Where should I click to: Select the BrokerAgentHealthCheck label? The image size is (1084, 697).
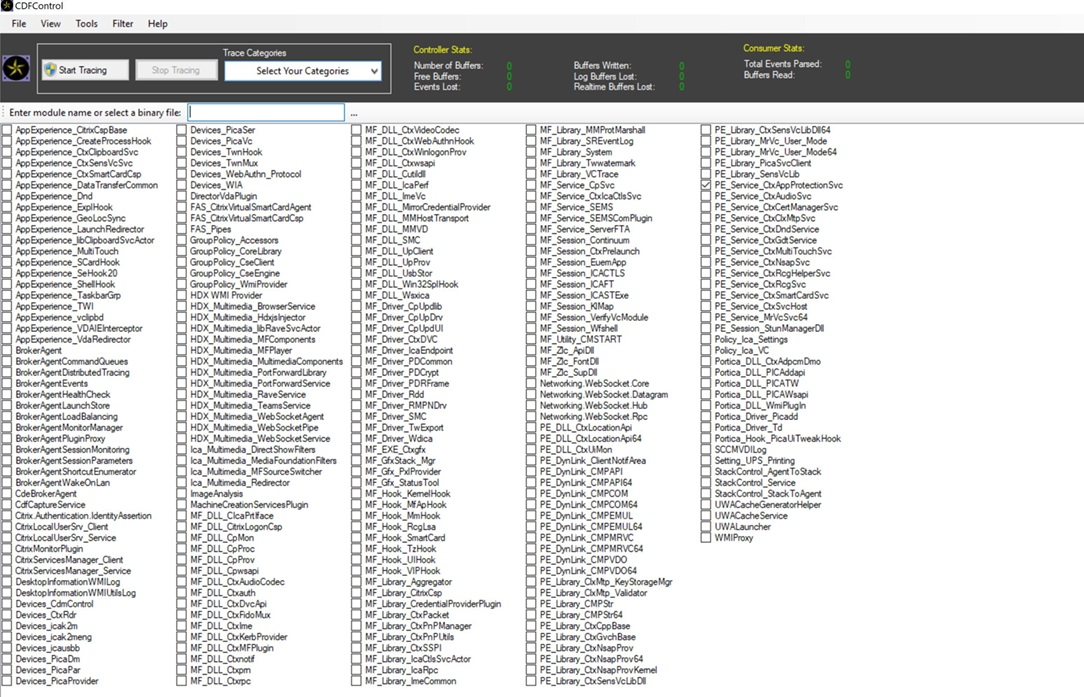point(63,395)
